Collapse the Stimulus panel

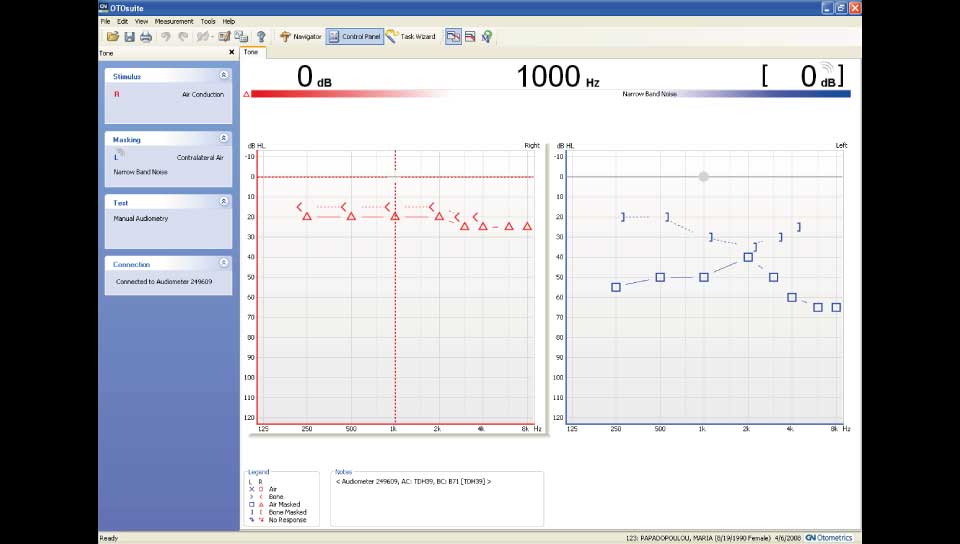point(223,75)
